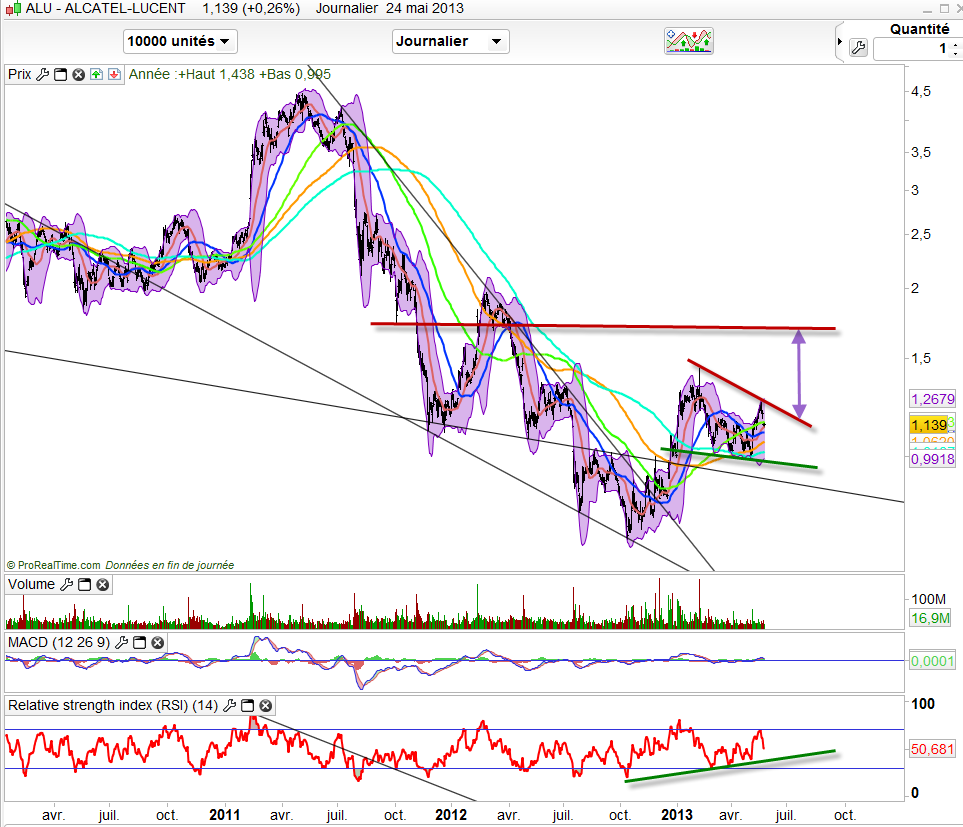963x827 pixels.
Task: Open MACD indicator wrench settings
Action: pyautogui.click(x=123, y=642)
